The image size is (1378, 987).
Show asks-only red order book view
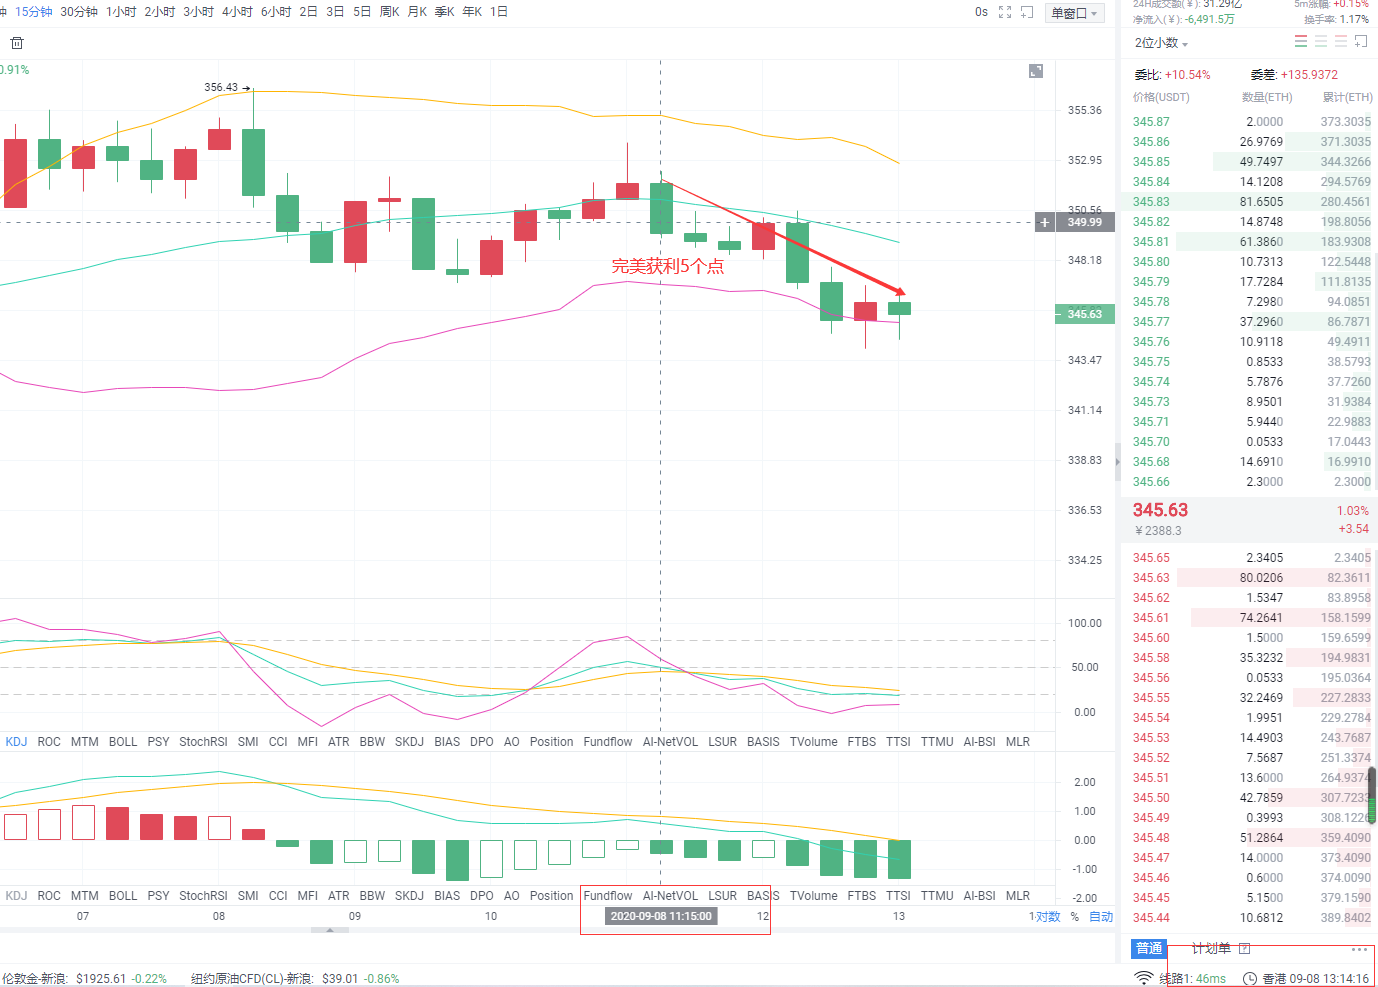(x=1341, y=41)
